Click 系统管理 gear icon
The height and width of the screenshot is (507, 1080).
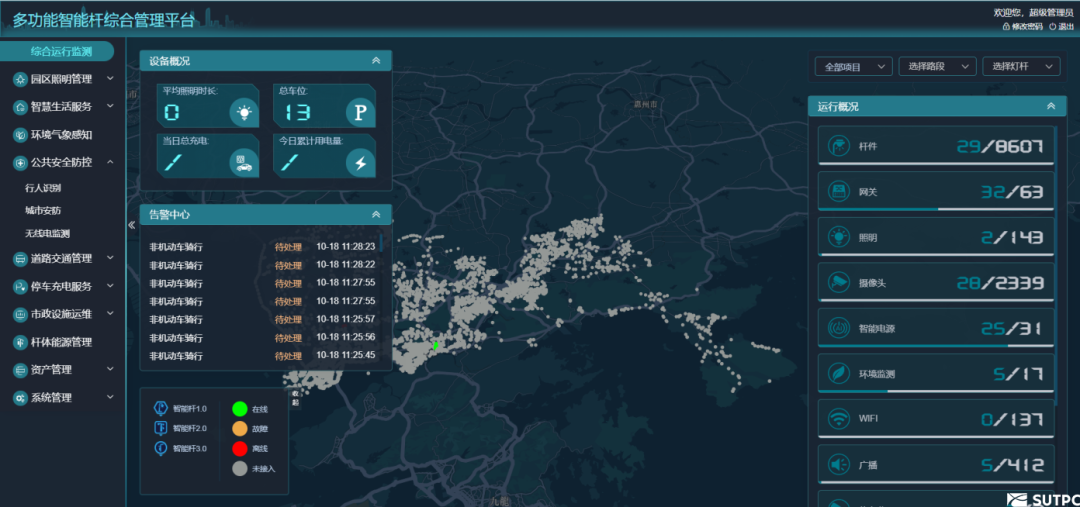point(21,397)
